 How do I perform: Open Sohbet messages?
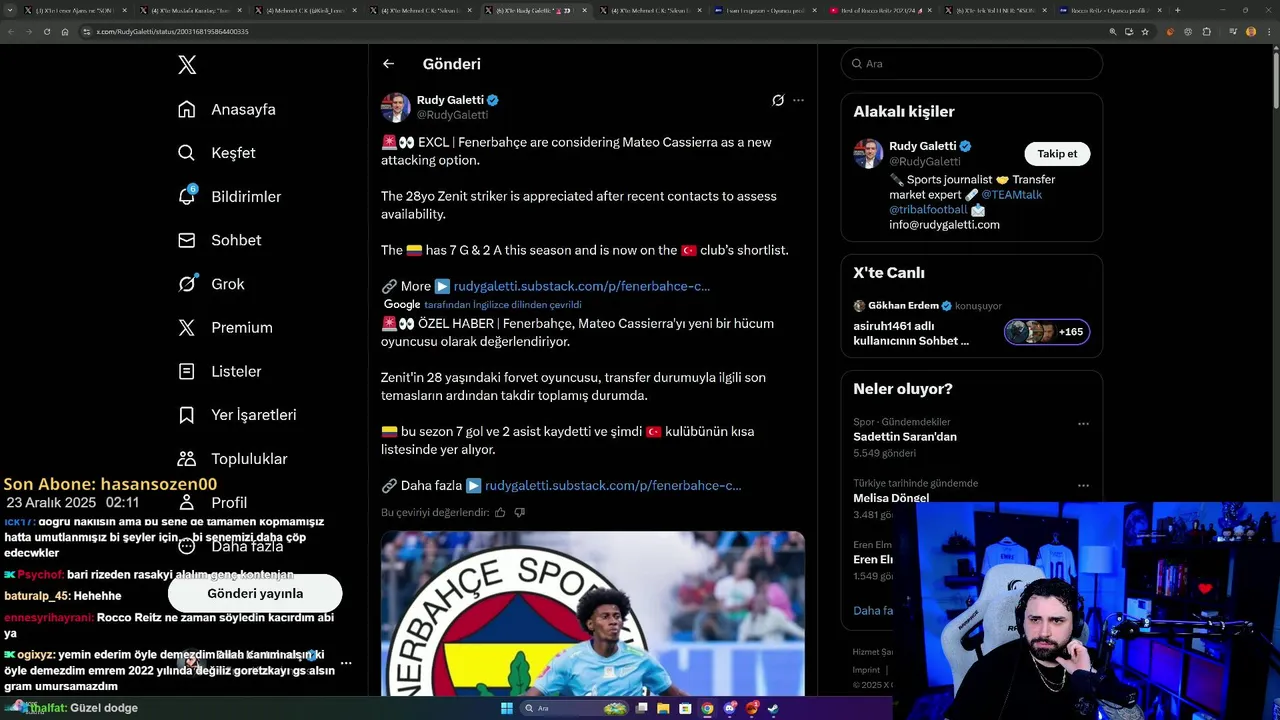pyautogui.click(x=219, y=240)
